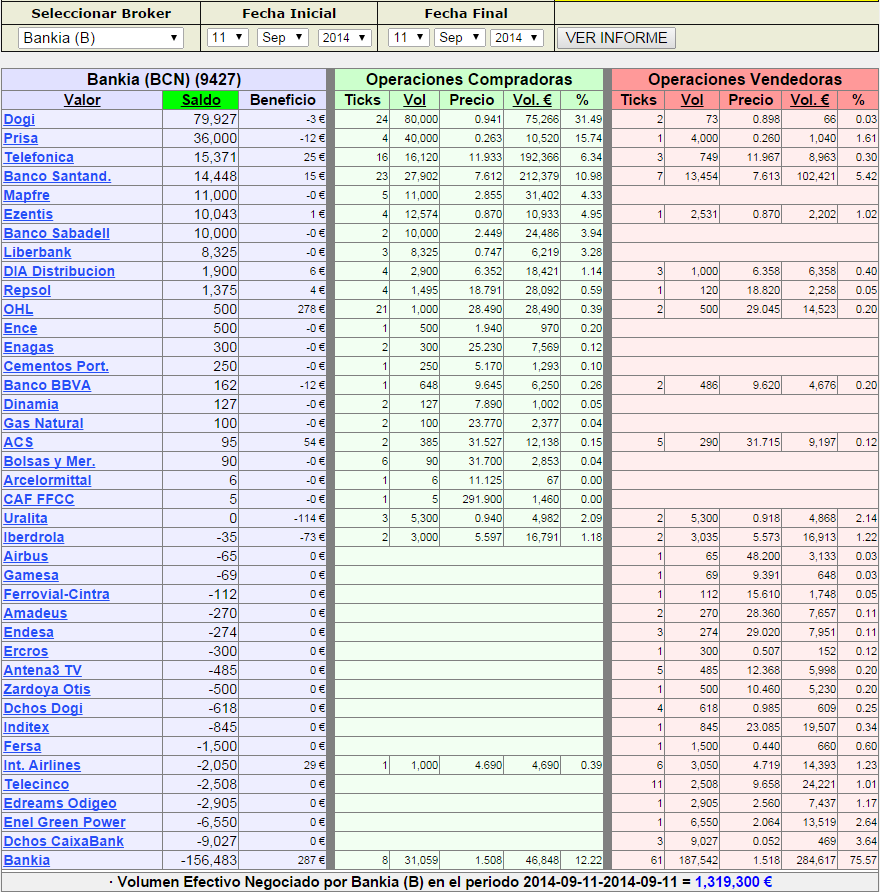Image resolution: width=881 pixels, height=892 pixels.
Task: Open the Repsol stock link
Action: [x=27, y=291]
